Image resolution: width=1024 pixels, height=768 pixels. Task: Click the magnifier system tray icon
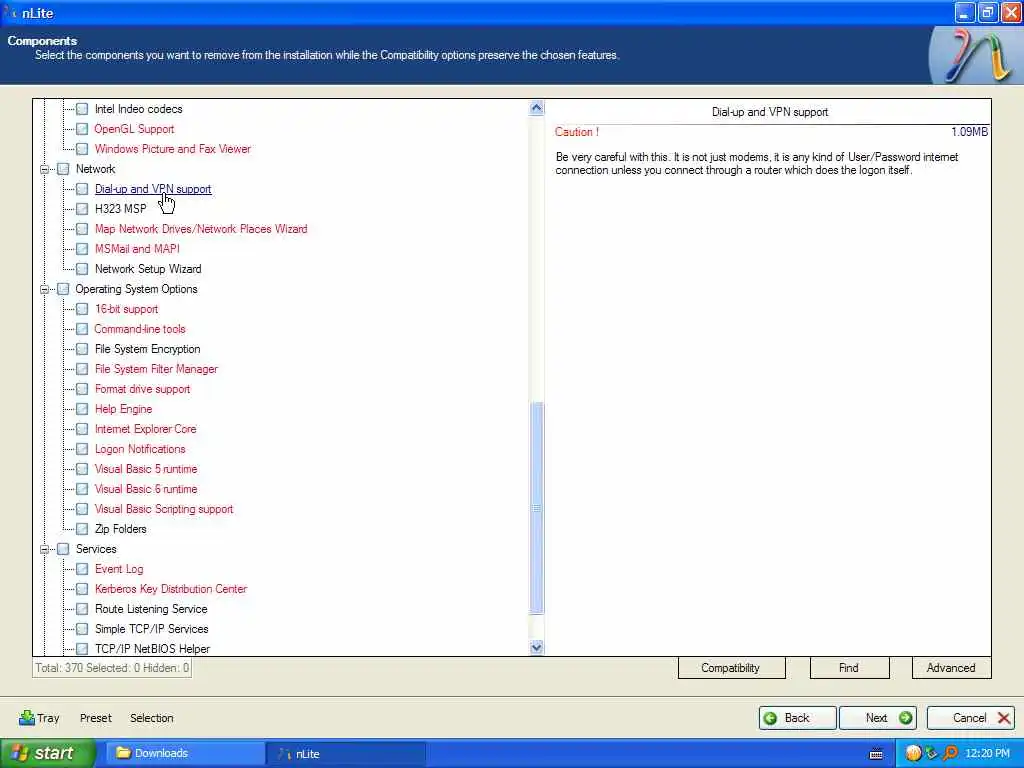tap(951, 754)
